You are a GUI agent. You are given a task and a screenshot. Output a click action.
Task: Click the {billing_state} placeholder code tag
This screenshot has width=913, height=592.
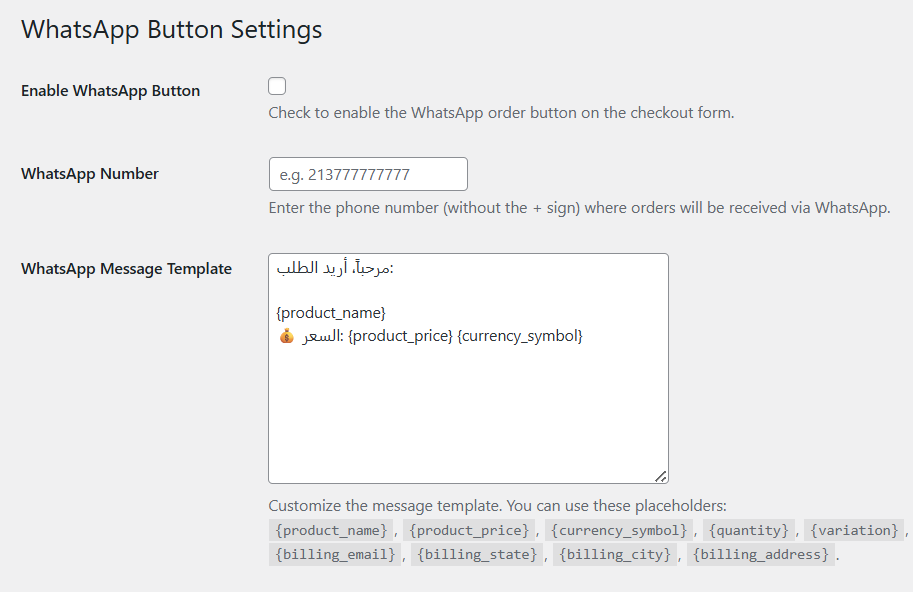(x=477, y=554)
